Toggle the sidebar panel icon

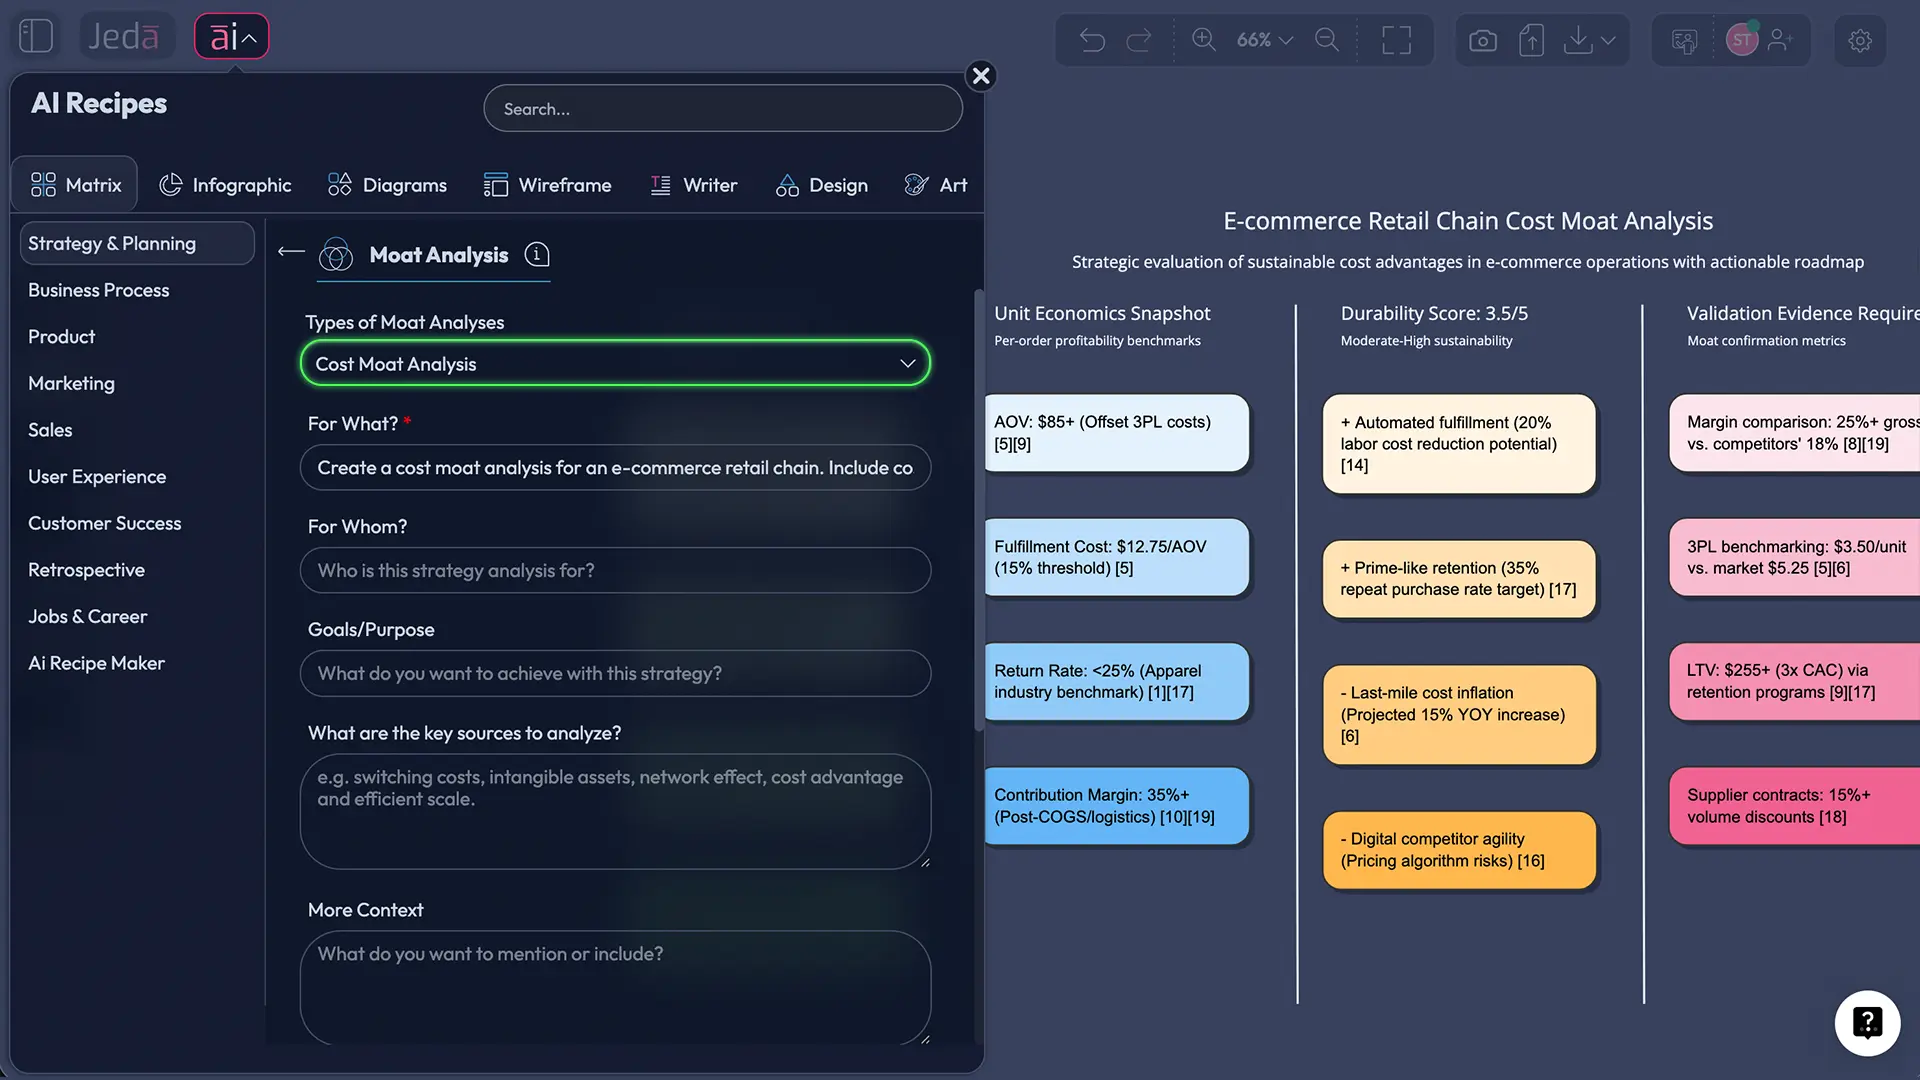point(35,35)
